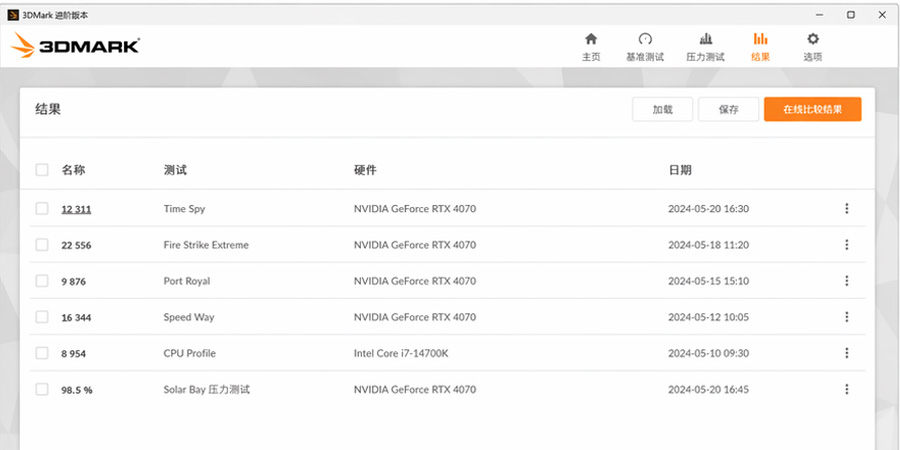Open the Speed Way row's more-options menu
The height and width of the screenshot is (450, 900).
[x=846, y=317]
